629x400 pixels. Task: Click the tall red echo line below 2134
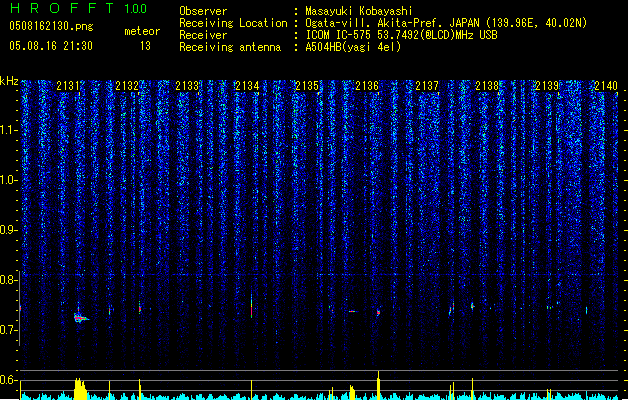pos(252,305)
